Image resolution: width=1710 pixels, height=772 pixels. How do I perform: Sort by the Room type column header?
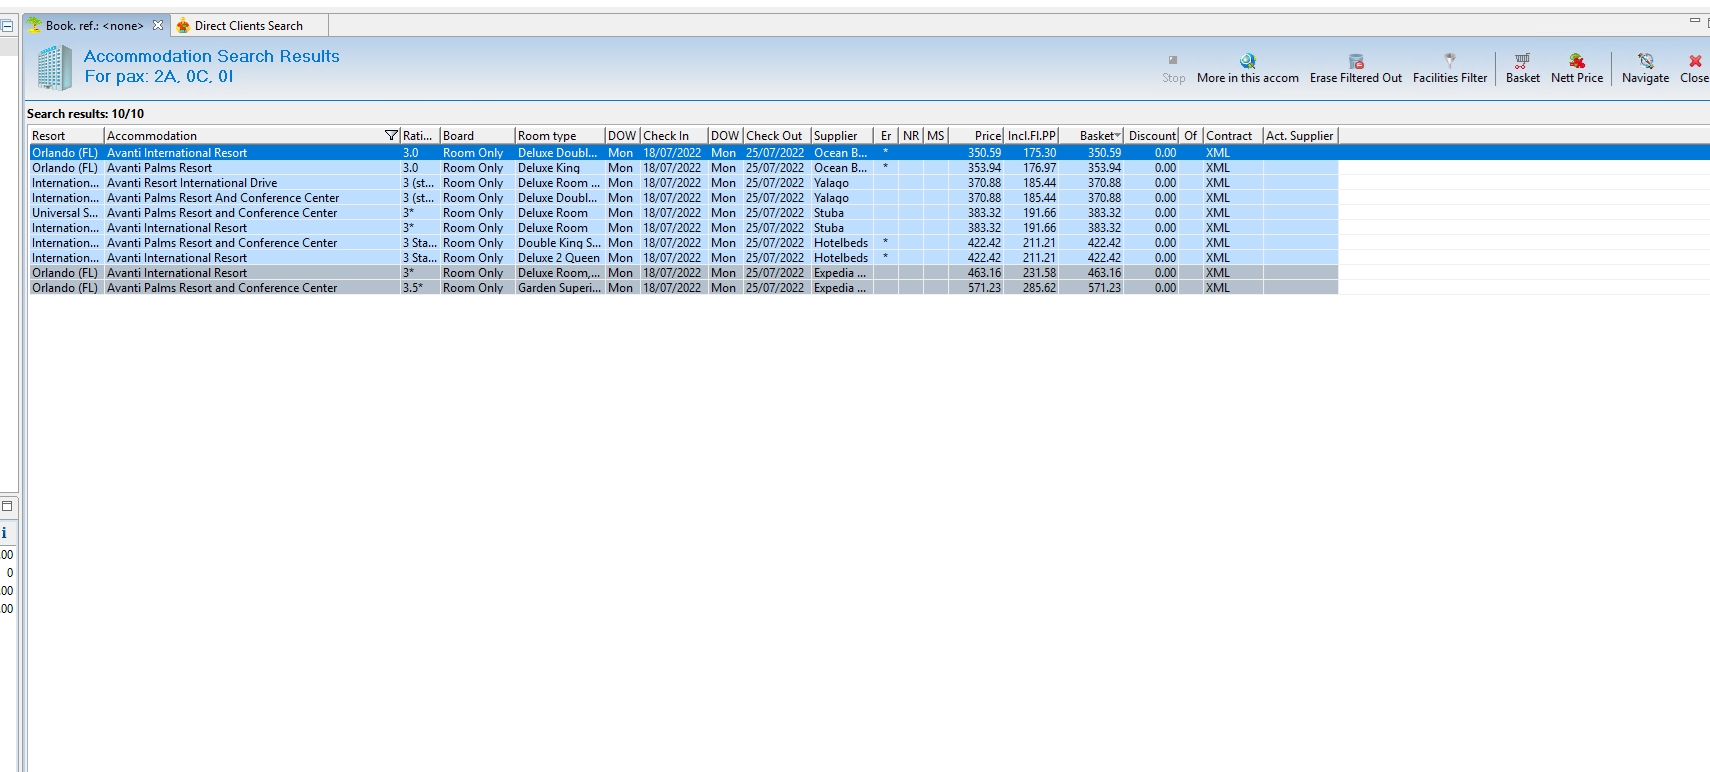(559, 136)
